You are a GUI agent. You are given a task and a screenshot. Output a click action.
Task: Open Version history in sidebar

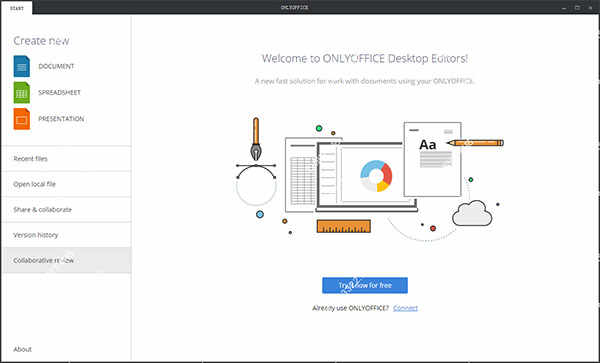(x=66, y=235)
